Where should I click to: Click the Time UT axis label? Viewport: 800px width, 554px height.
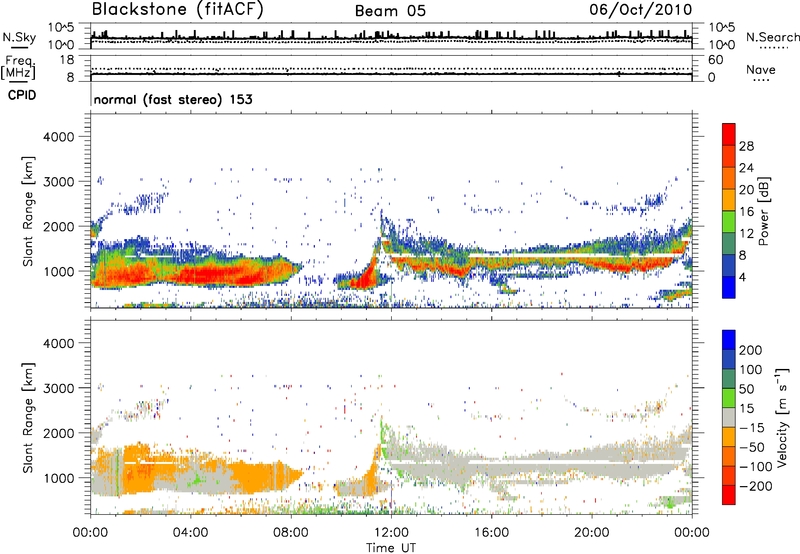coord(391,548)
